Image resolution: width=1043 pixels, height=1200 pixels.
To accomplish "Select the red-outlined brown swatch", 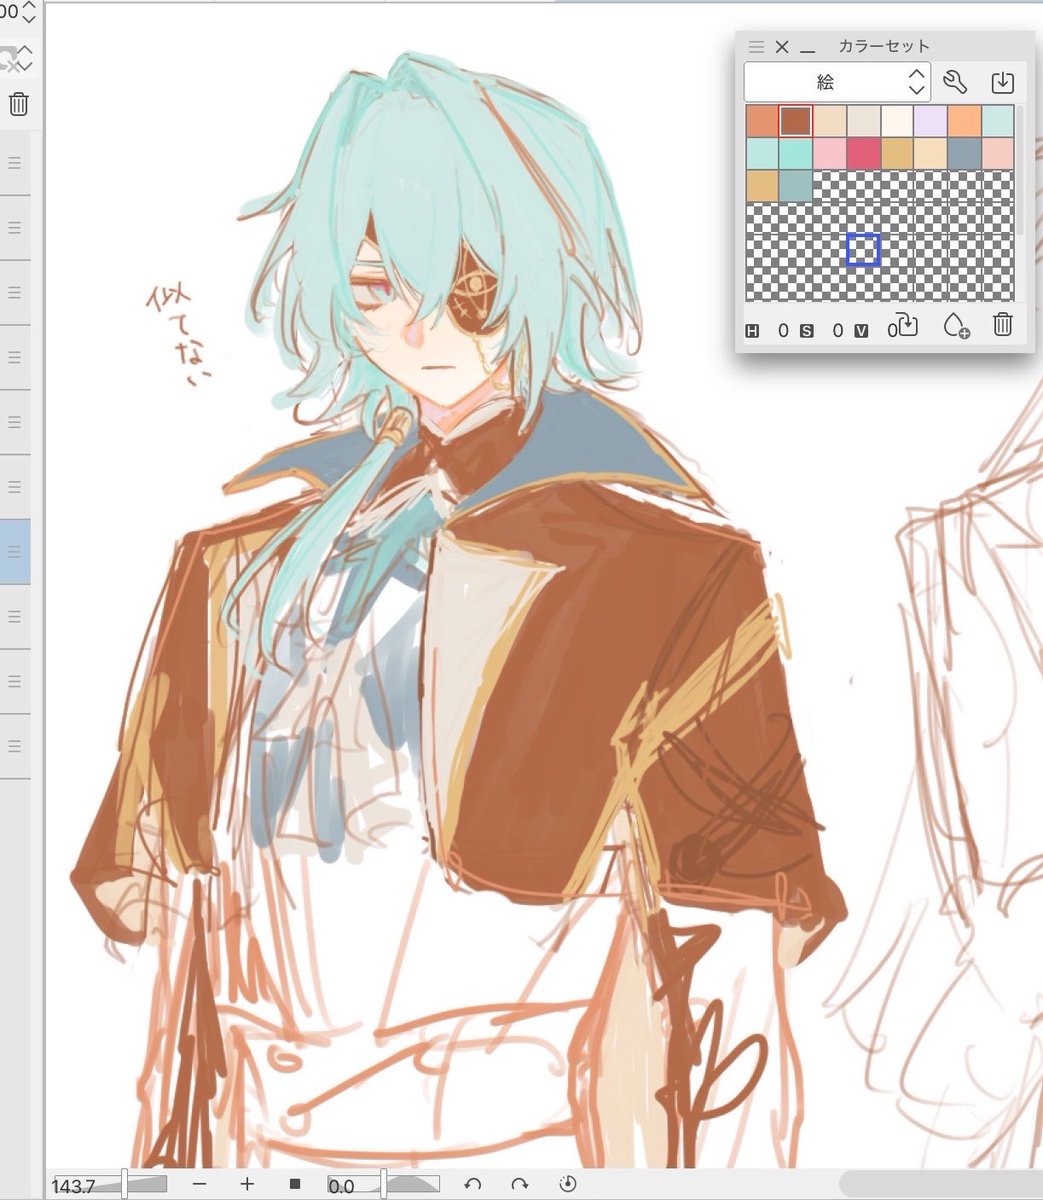I will point(796,121).
